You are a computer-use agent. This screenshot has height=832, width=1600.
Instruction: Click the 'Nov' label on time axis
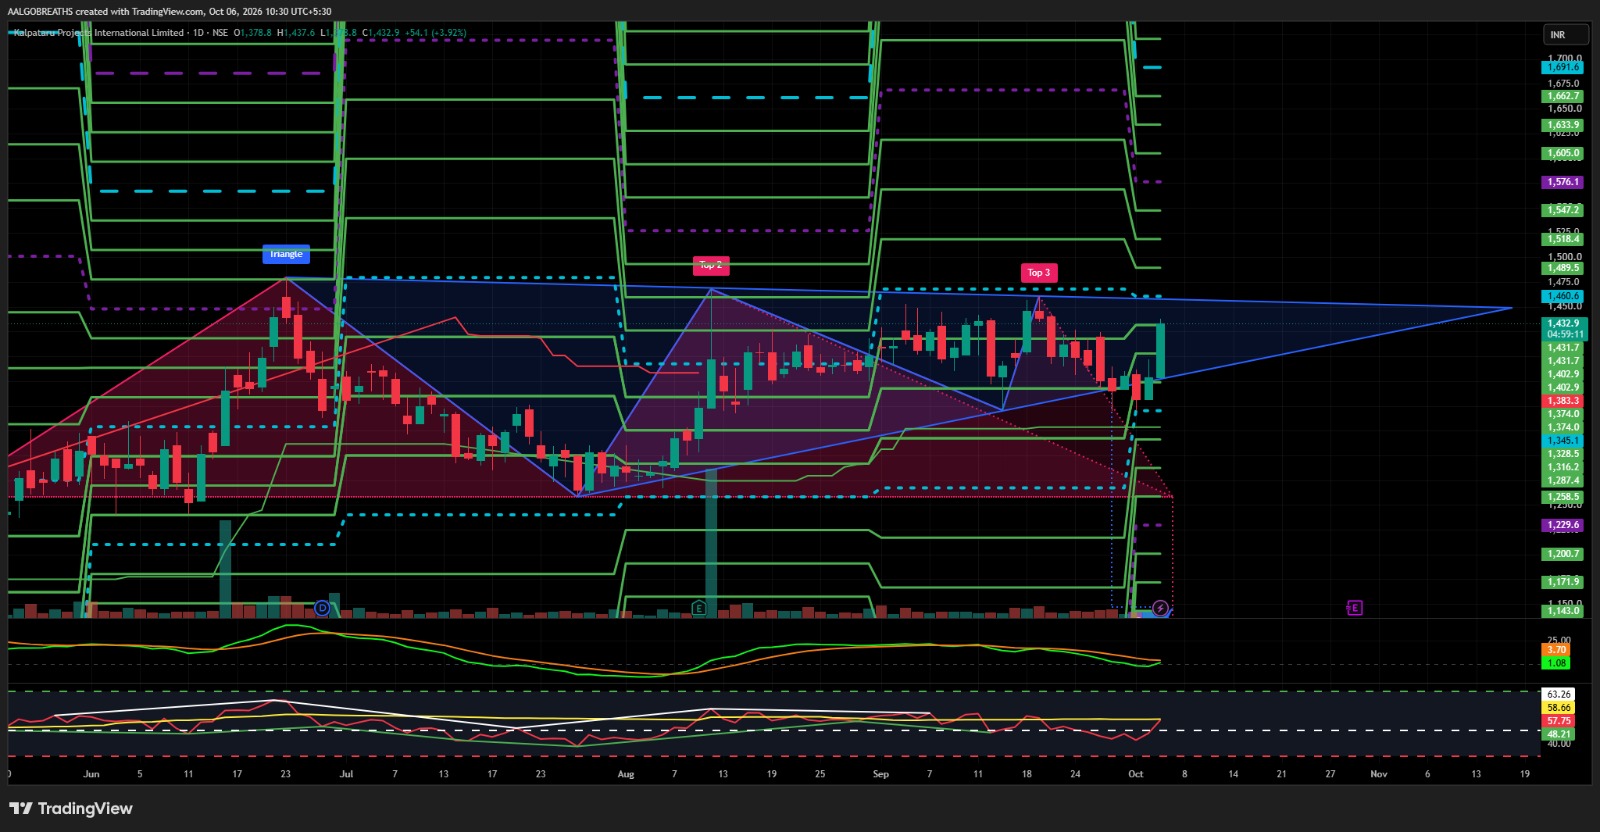pos(1378,773)
